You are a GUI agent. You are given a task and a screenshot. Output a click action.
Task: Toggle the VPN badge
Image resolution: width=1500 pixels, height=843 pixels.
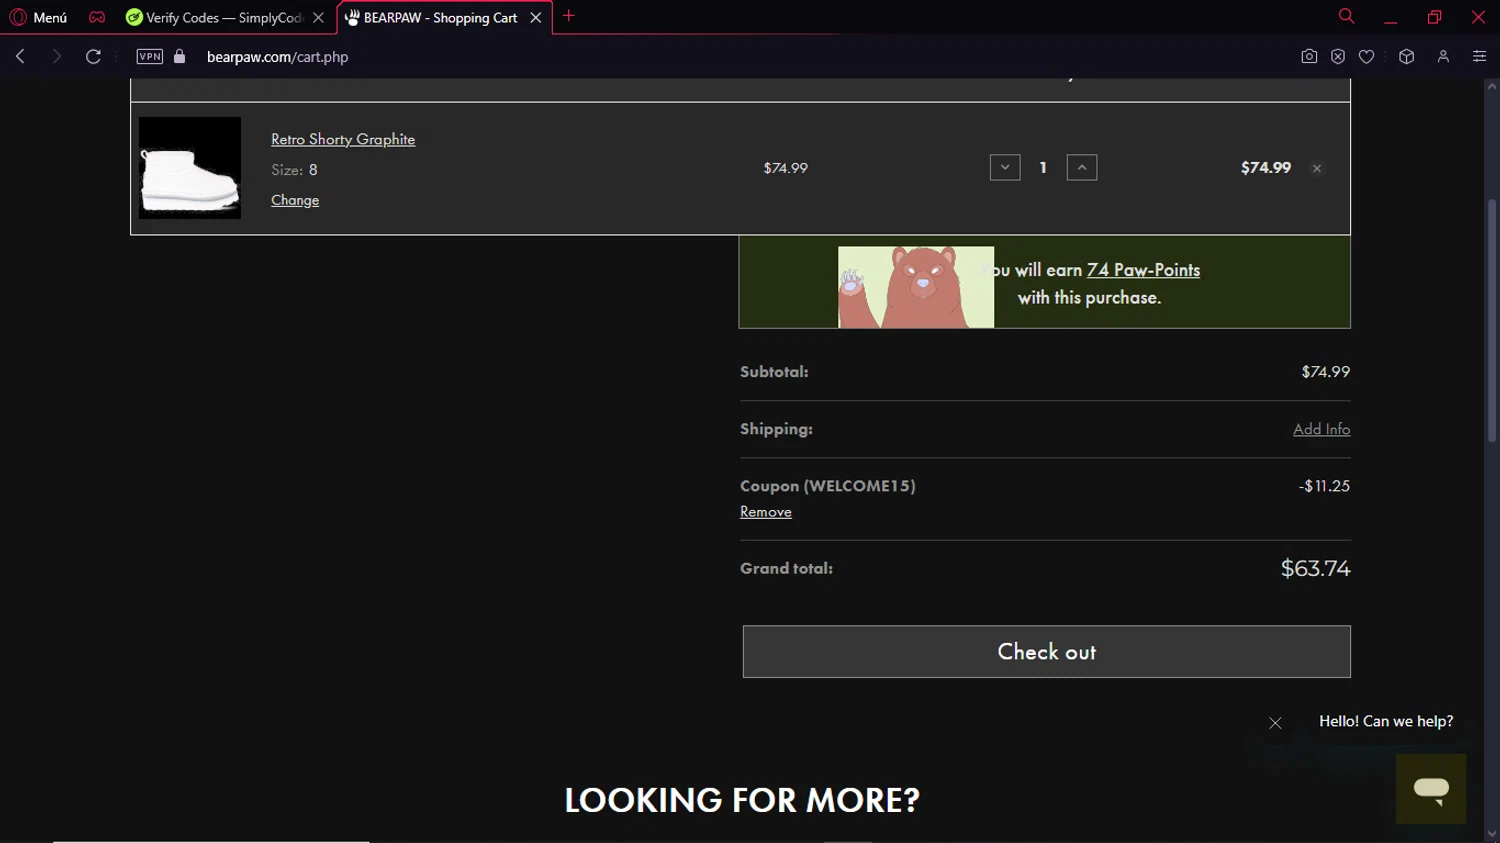150,56
